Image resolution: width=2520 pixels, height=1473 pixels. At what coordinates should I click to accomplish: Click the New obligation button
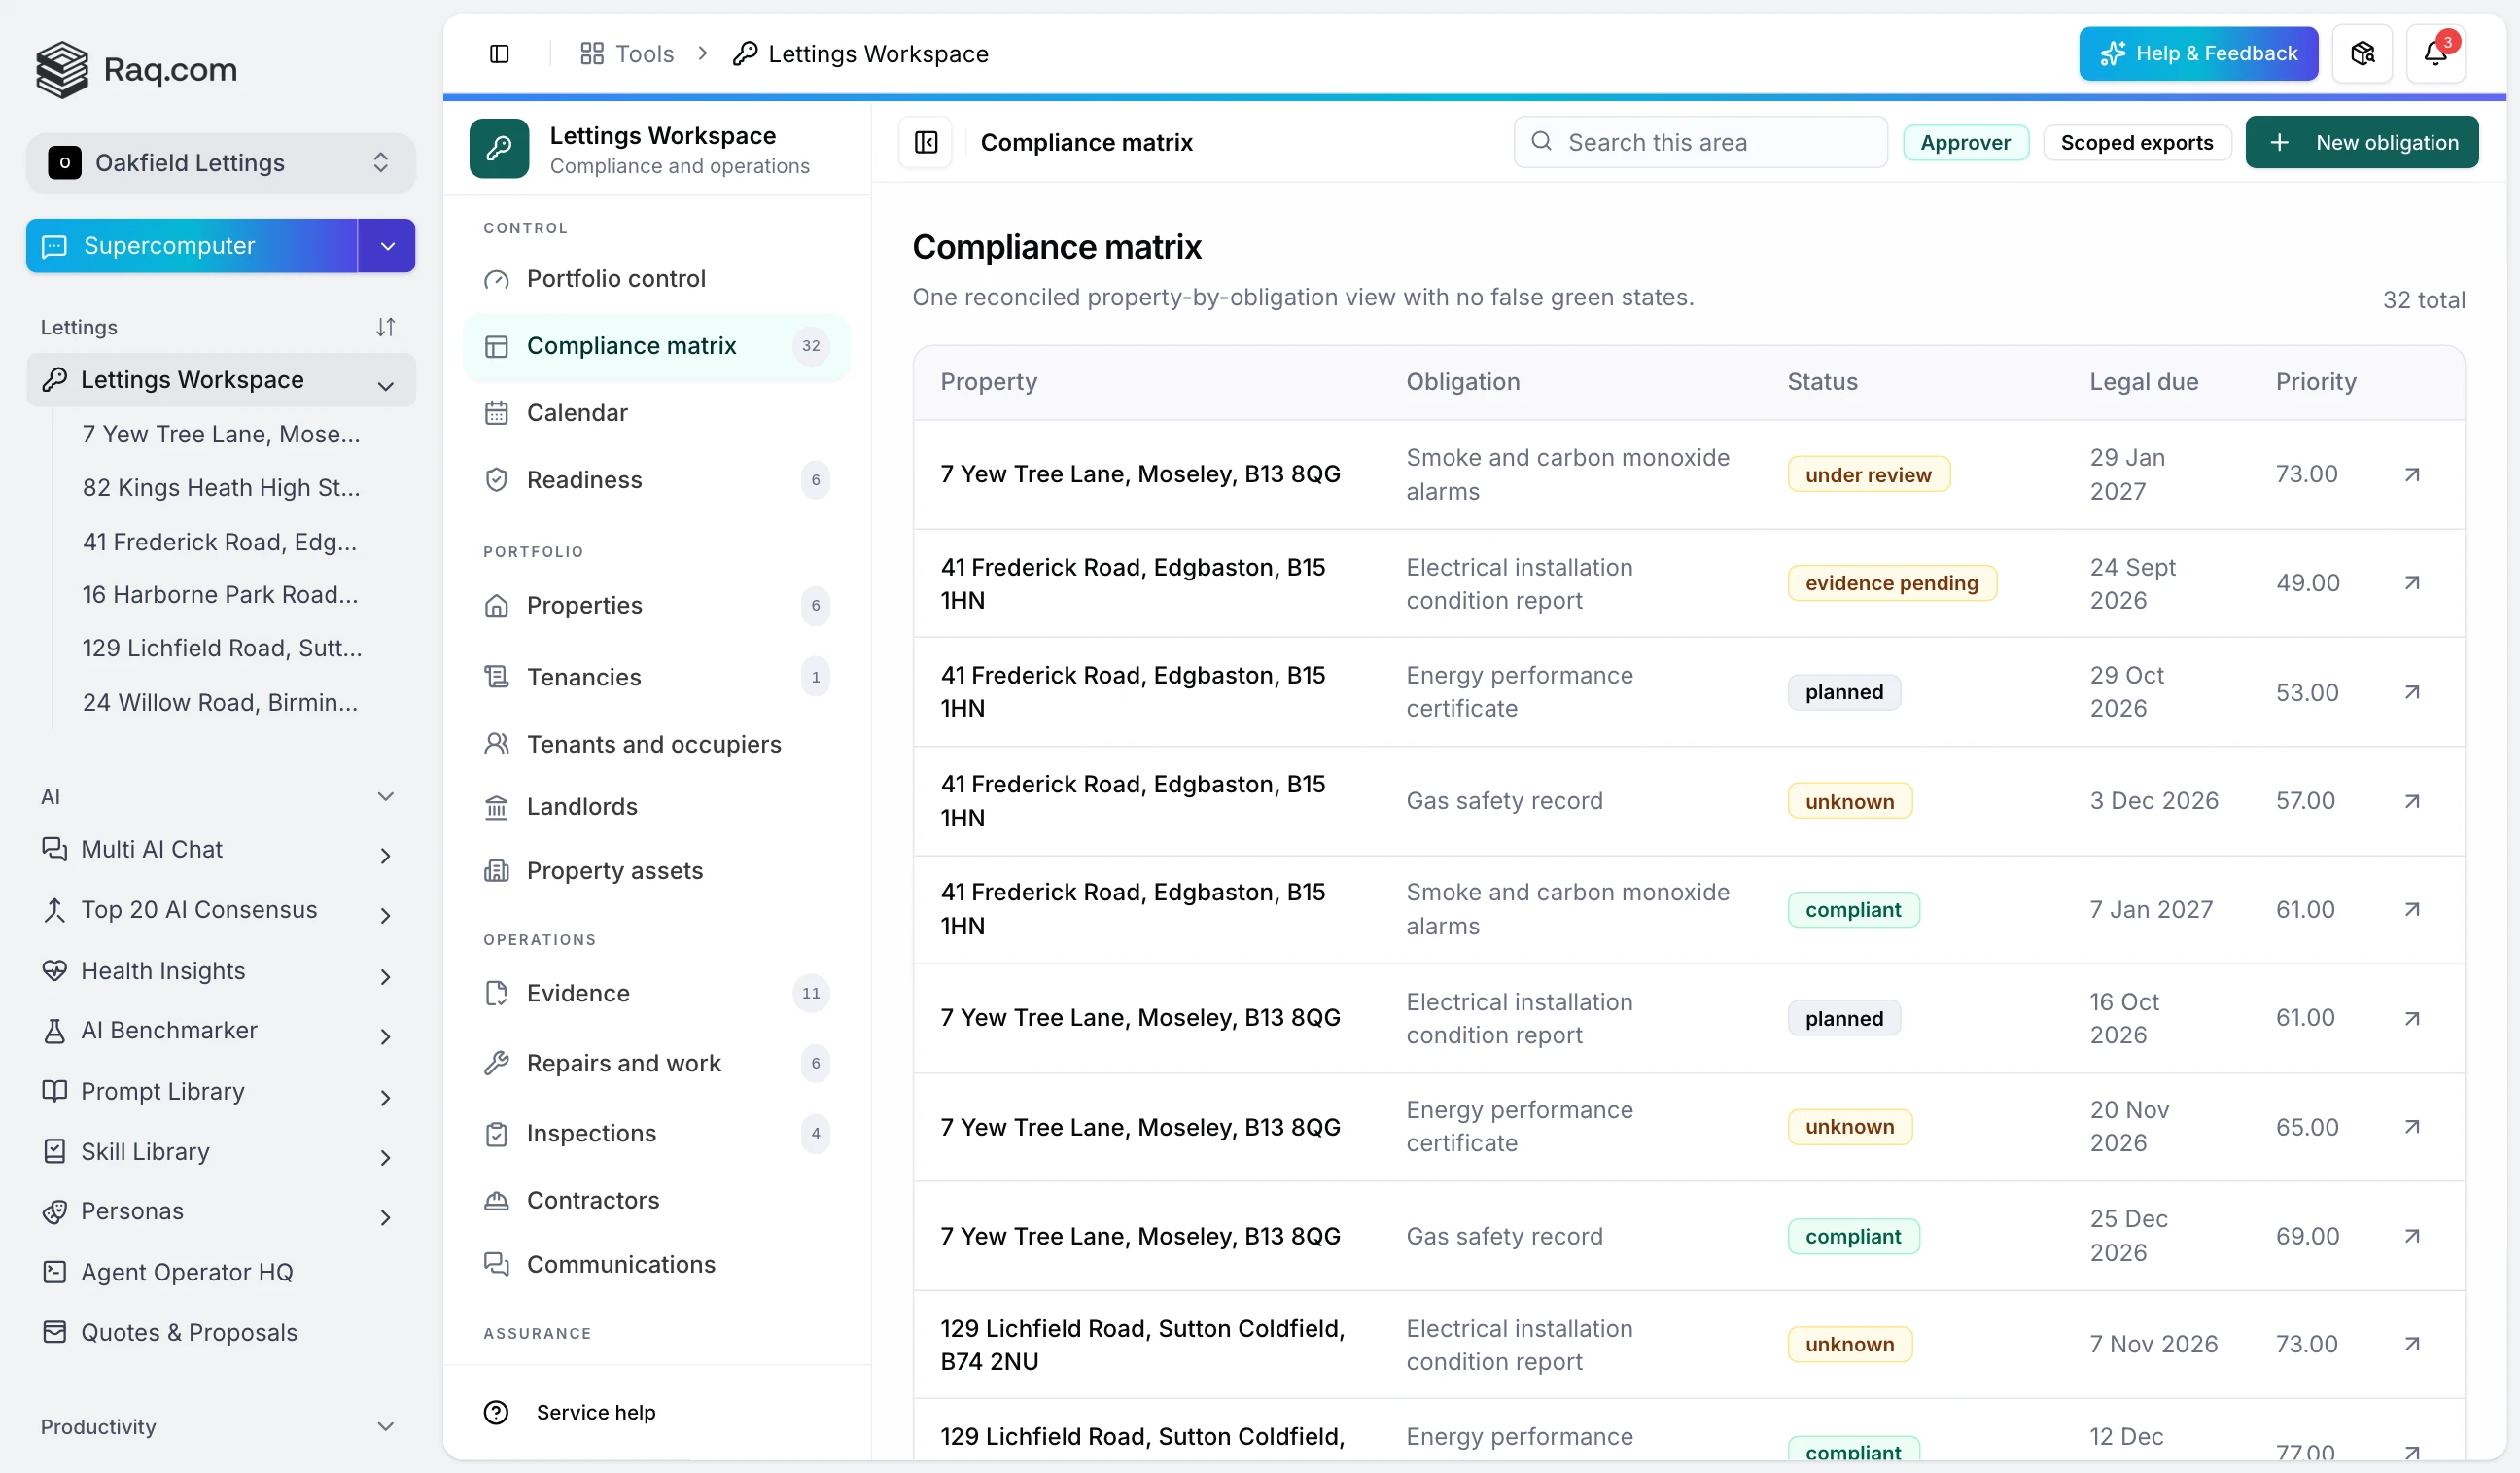point(2361,142)
